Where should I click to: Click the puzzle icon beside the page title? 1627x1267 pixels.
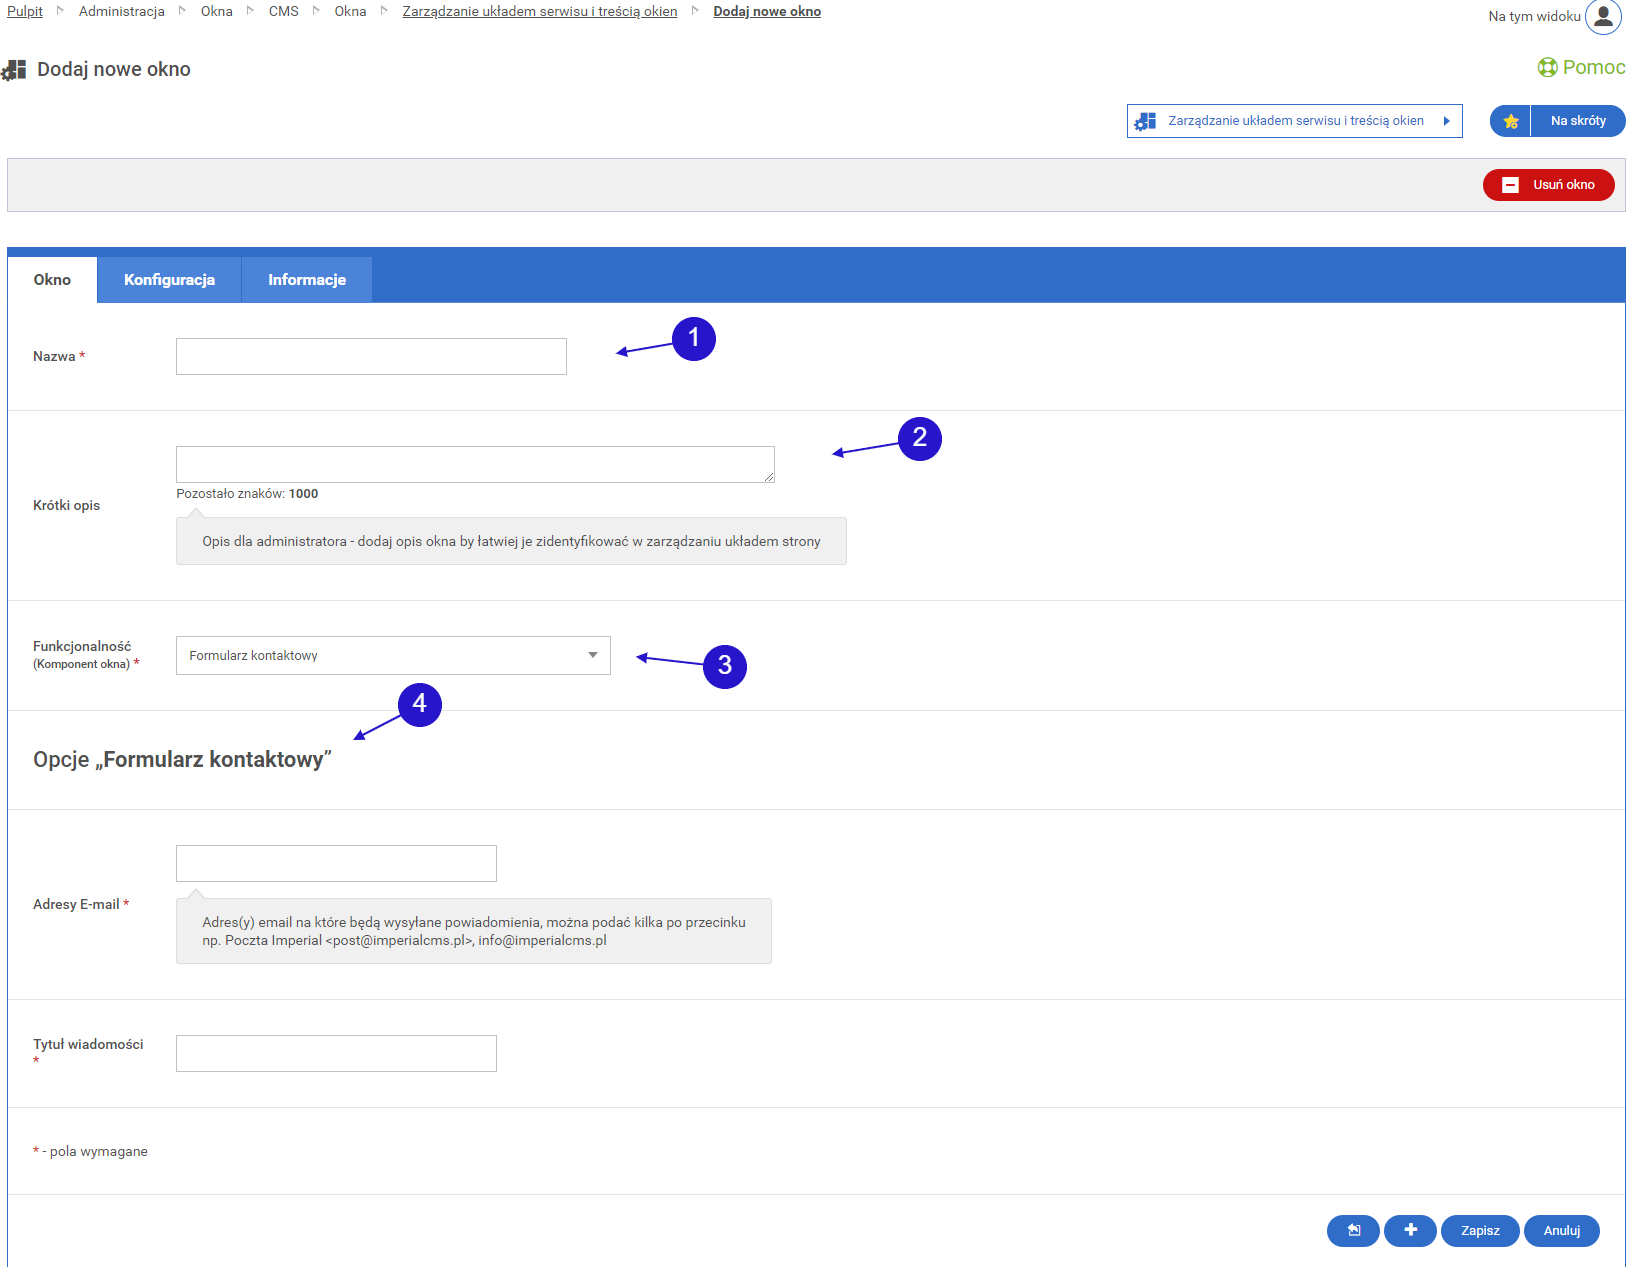[x=14, y=70]
